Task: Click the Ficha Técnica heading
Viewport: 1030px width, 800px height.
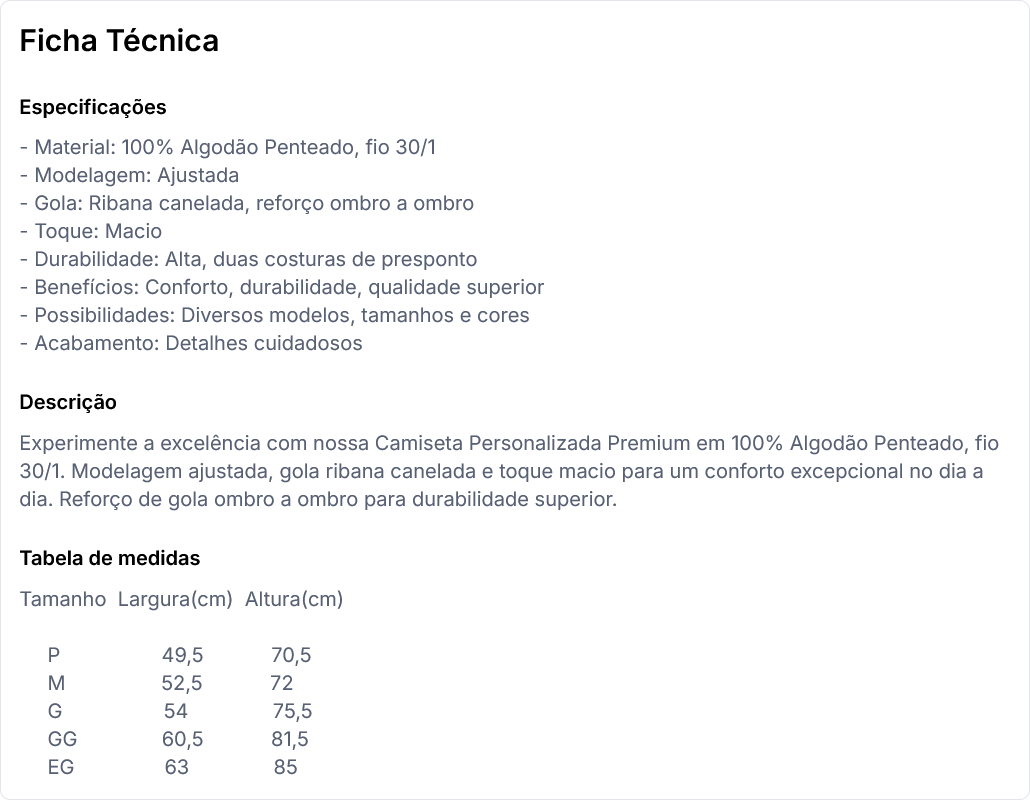Action: tap(119, 41)
